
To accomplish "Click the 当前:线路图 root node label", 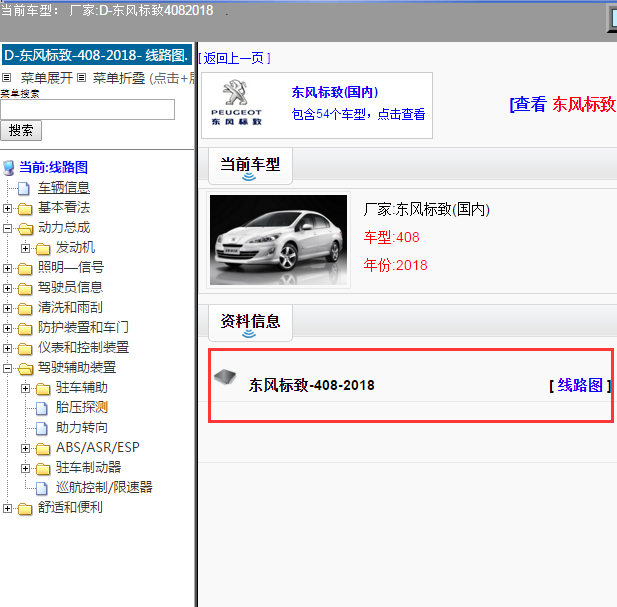I will point(54,168).
